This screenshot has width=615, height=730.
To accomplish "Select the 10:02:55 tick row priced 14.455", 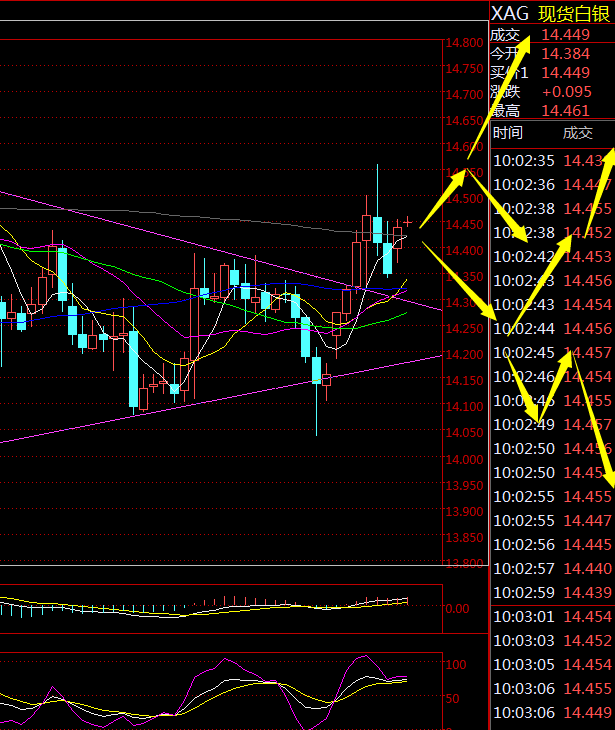I will pos(553,497).
